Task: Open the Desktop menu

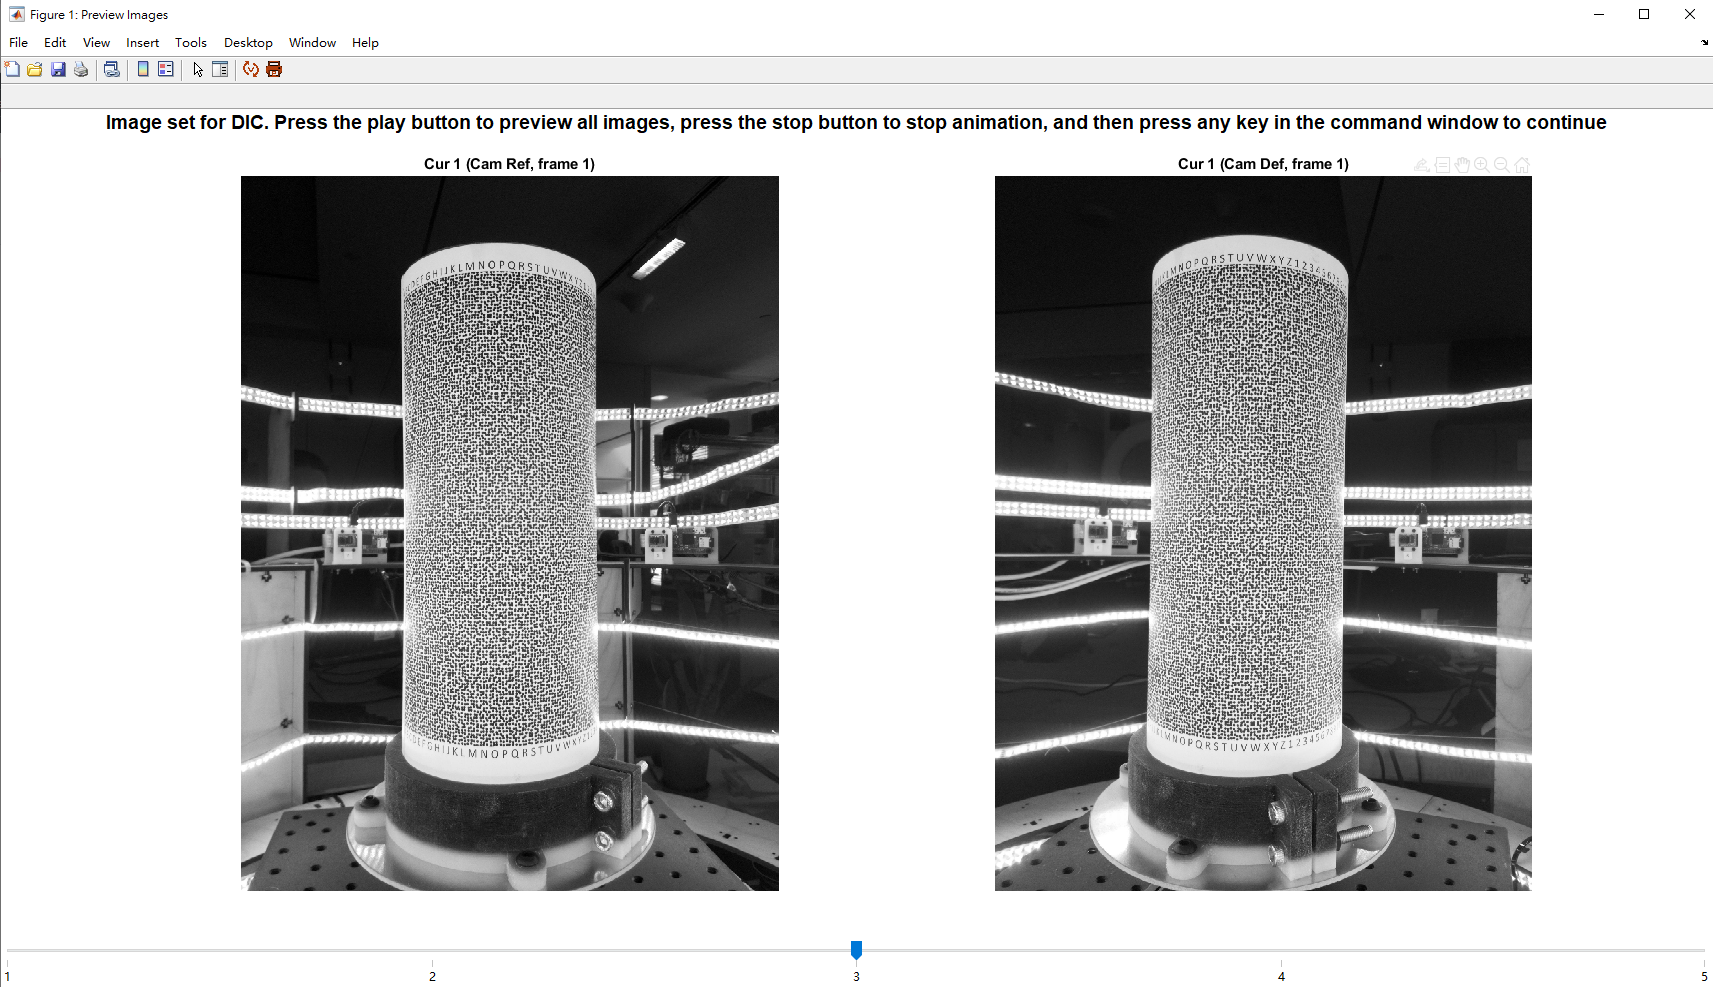Action: [x=248, y=42]
